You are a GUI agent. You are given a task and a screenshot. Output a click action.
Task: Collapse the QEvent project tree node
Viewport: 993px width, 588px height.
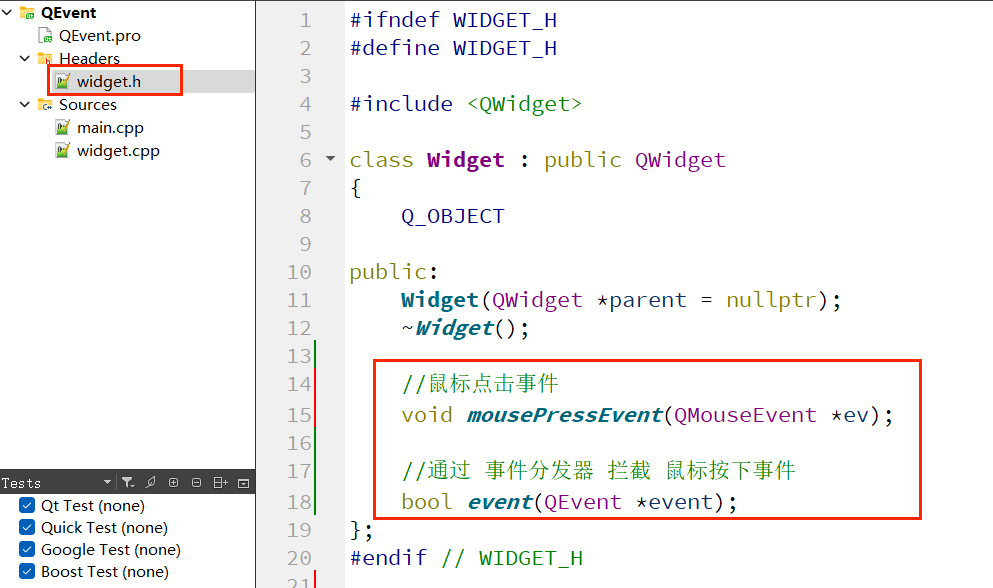(7, 12)
